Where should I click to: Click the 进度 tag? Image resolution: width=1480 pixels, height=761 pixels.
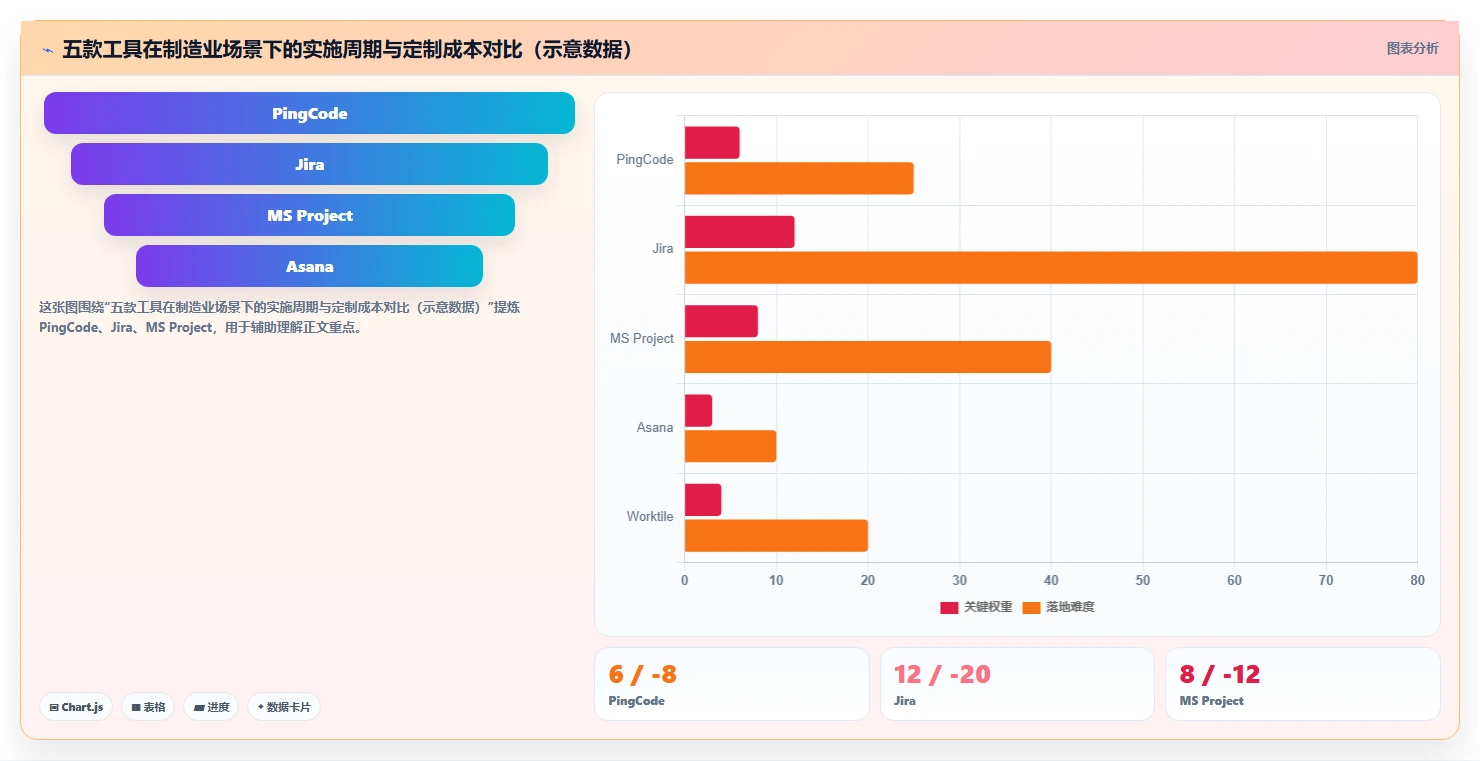pos(211,707)
